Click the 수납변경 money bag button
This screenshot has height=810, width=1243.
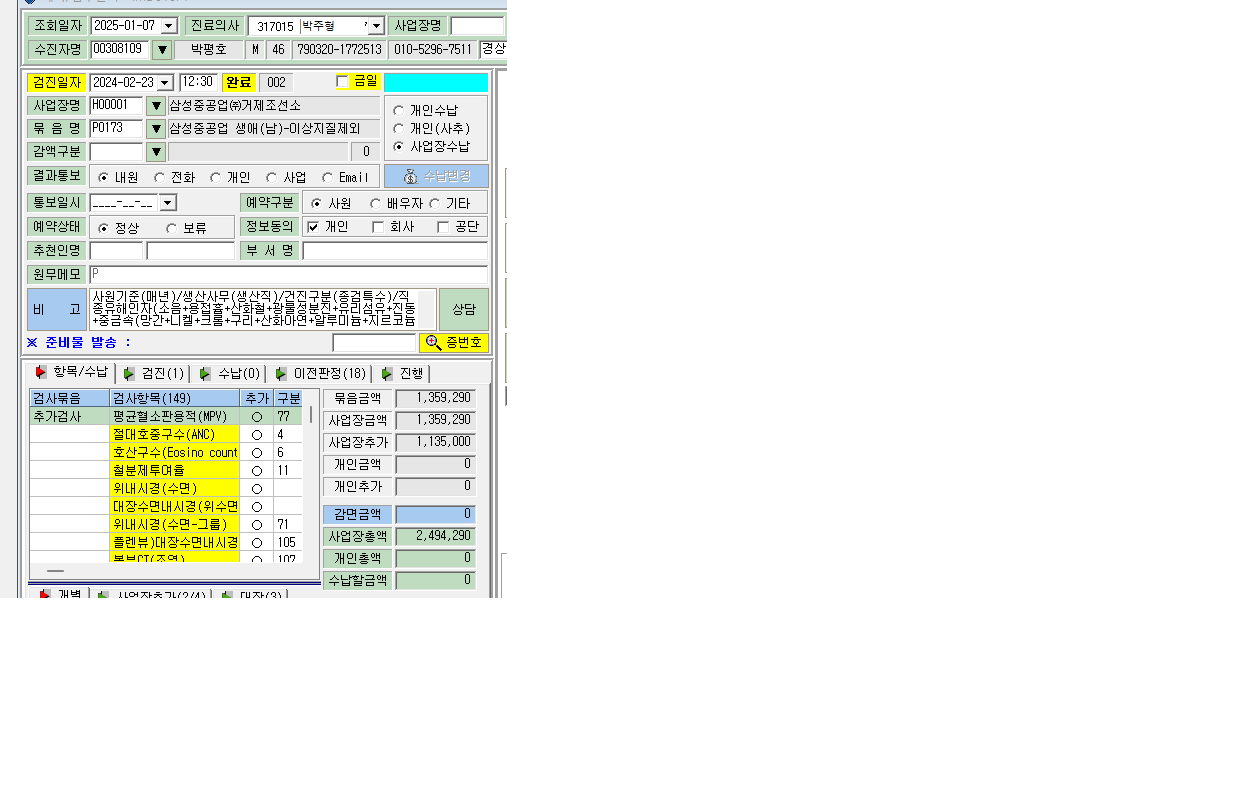point(436,176)
